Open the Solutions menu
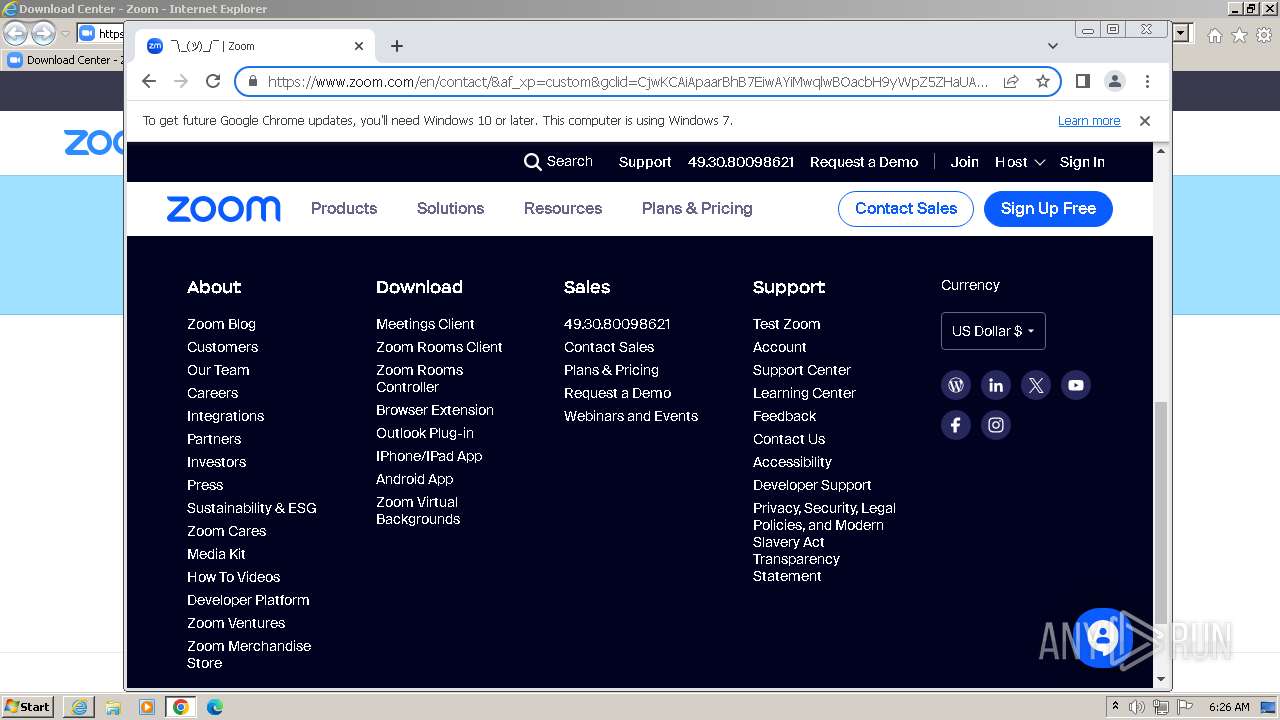Image resolution: width=1280 pixels, height=720 pixels. pyautogui.click(x=450, y=208)
